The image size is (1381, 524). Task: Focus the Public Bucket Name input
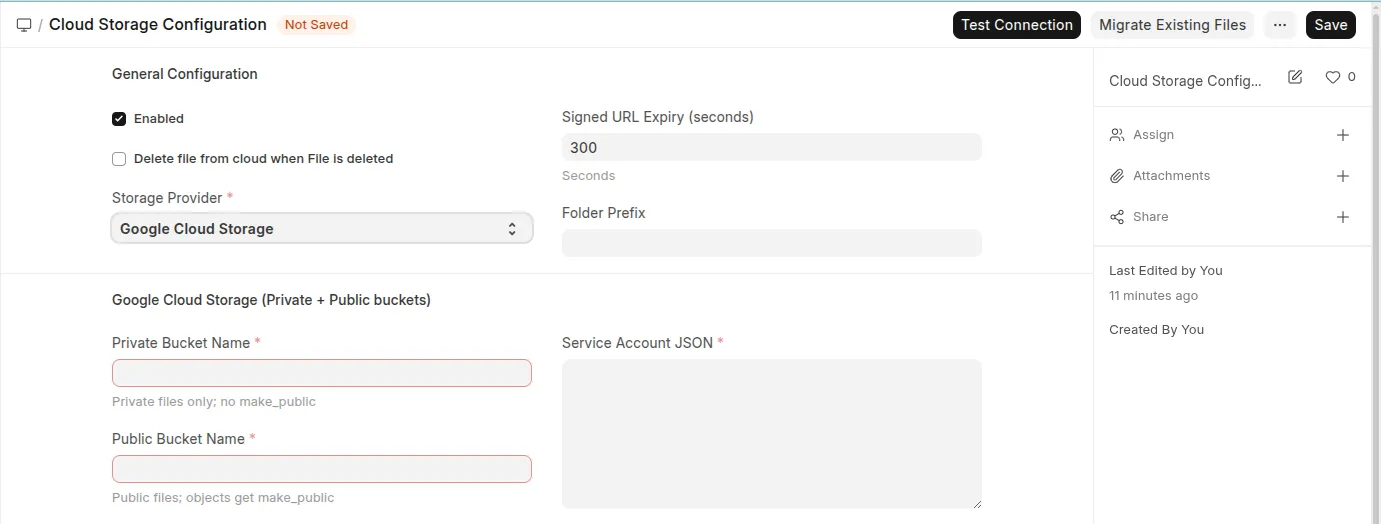(x=321, y=469)
